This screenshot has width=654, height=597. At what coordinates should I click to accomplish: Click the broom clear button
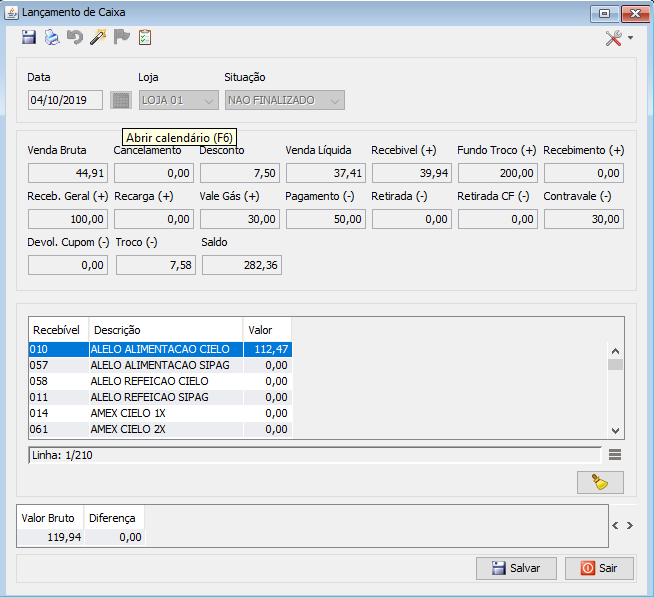(600, 482)
